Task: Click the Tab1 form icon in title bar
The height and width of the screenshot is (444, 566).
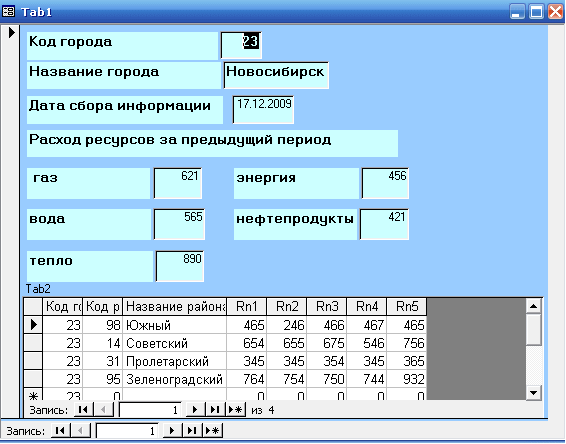Action: coord(8,11)
